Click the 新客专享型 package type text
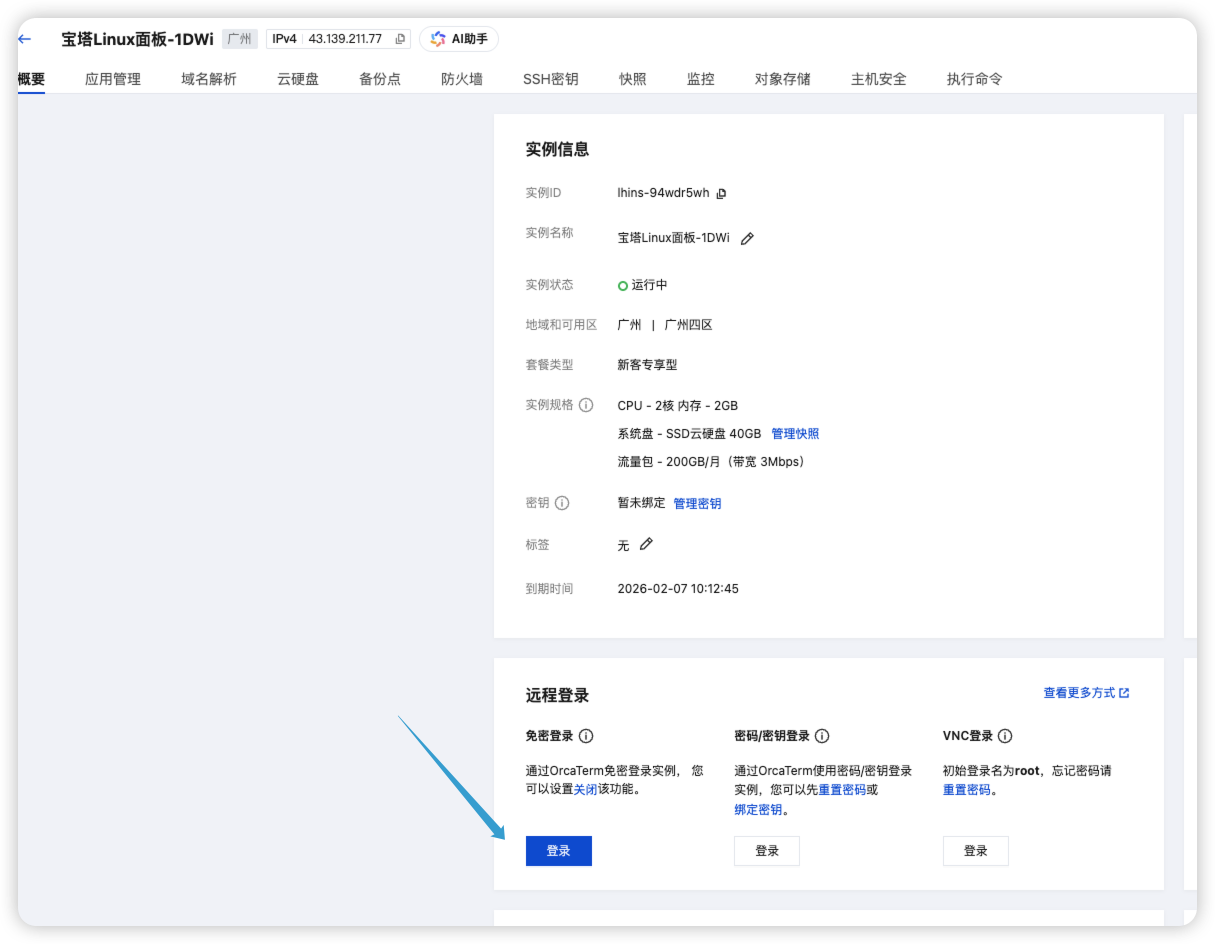Screen dimensions: 1215x944 tap(647, 365)
